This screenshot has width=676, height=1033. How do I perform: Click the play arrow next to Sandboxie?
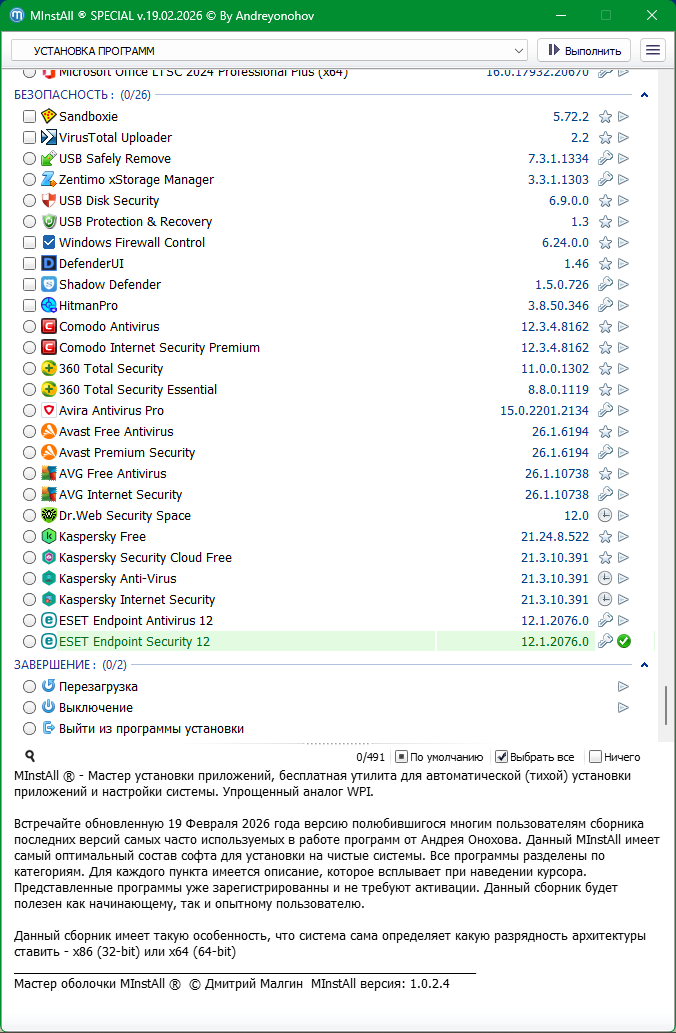[624, 117]
